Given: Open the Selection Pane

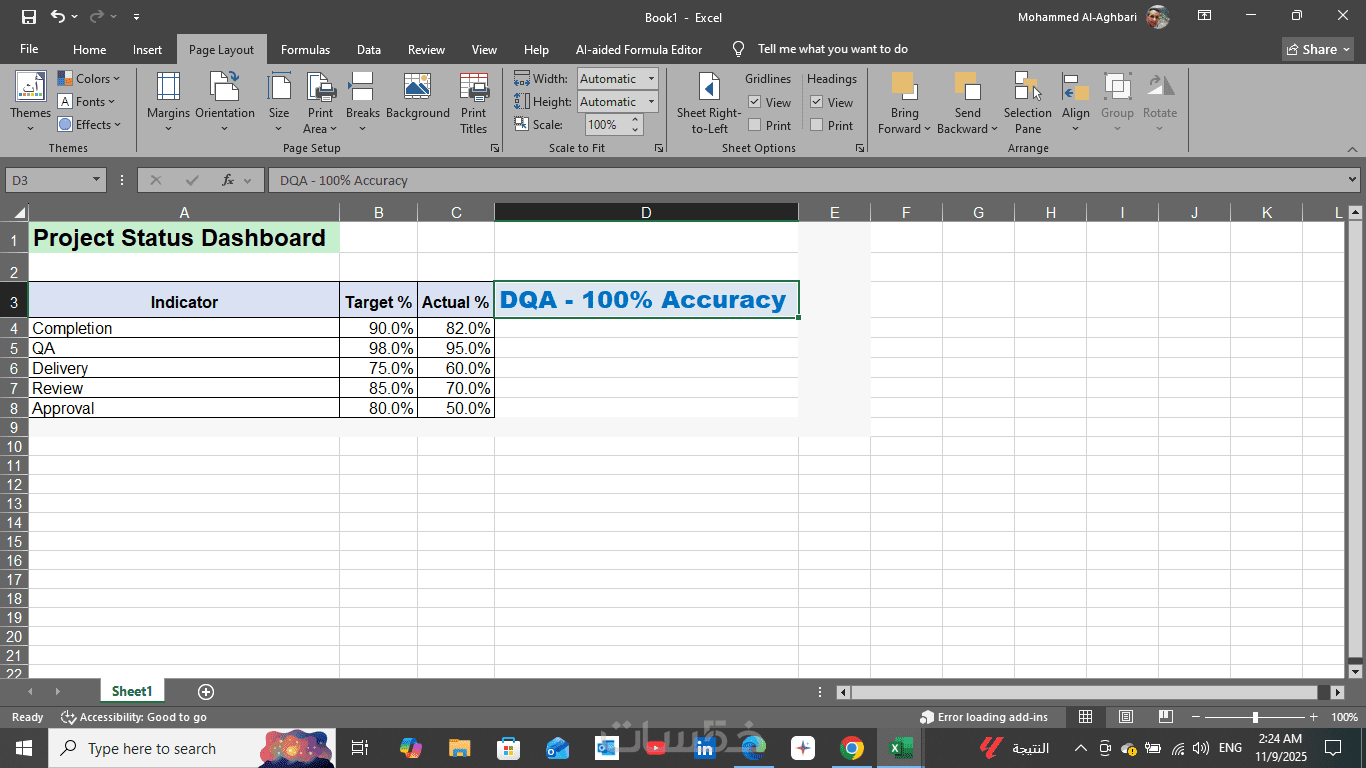Looking at the screenshot, I should 1028,103.
